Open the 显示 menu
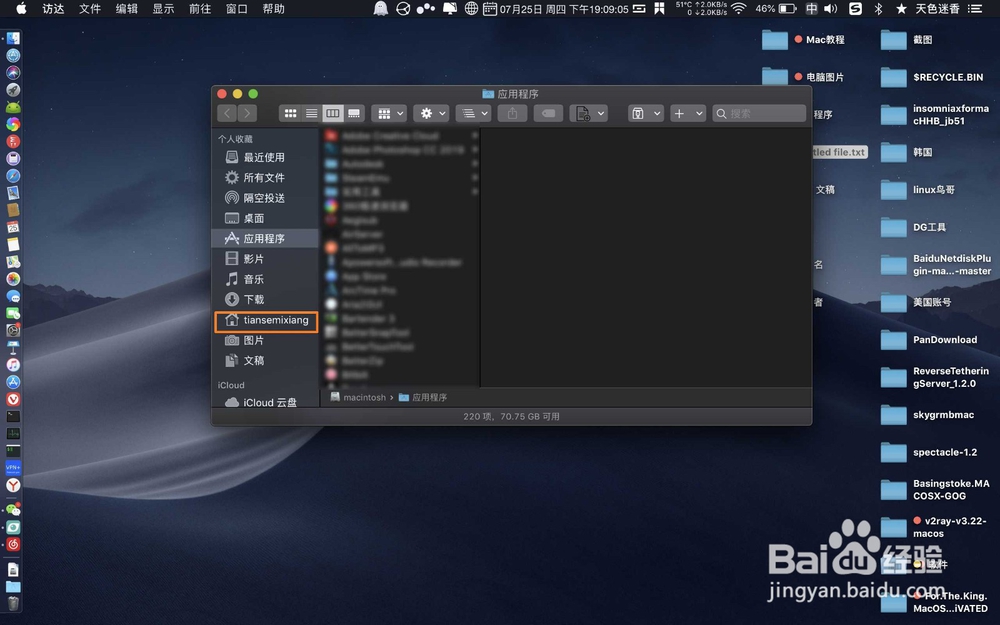The image size is (1000, 625). 163,8
